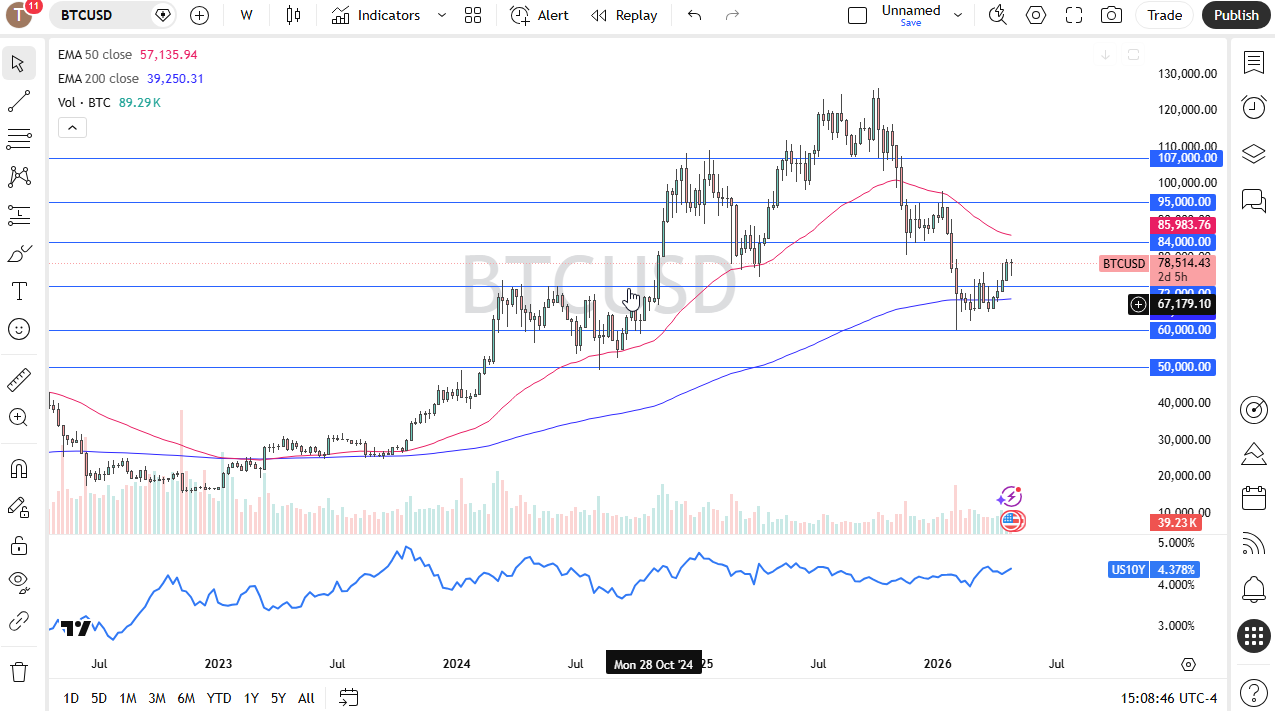Open the go to date calendar icon

349,697
